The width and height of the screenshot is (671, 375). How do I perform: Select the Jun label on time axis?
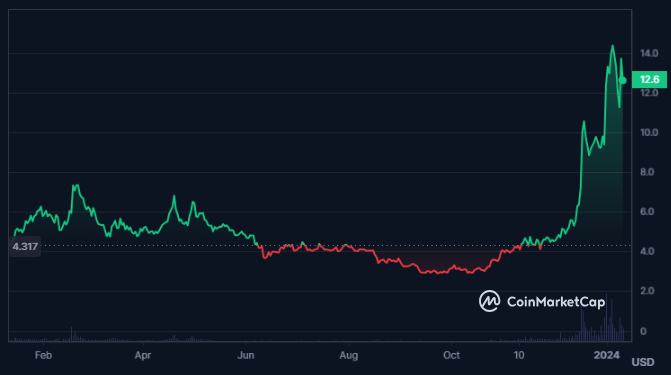(246, 355)
